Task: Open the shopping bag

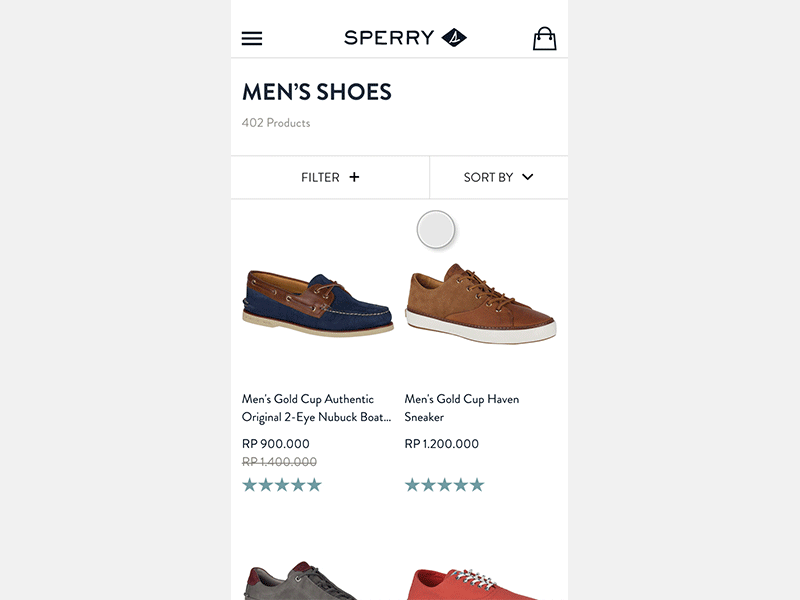Action: point(544,38)
